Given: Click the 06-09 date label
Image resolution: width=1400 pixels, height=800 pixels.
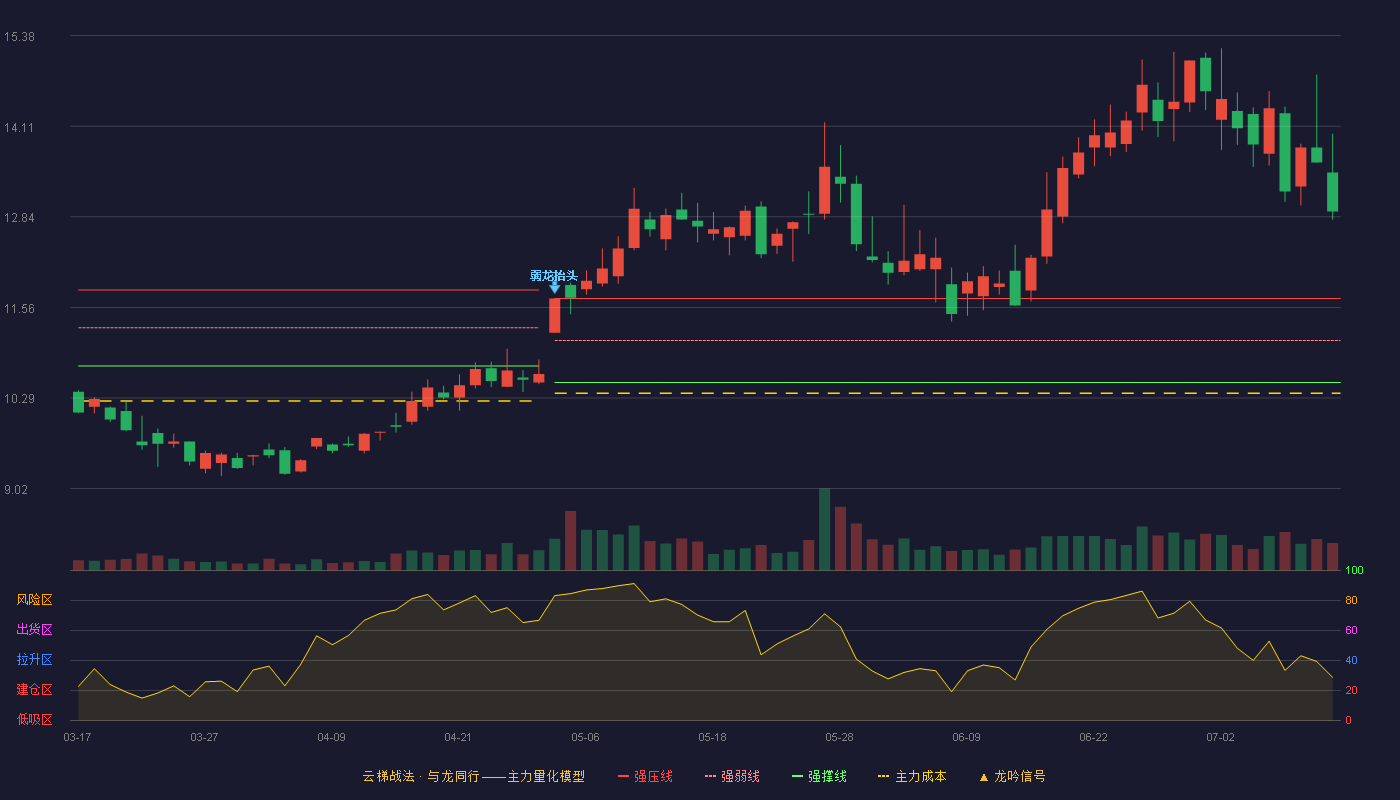Looking at the screenshot, I should 966,737.
